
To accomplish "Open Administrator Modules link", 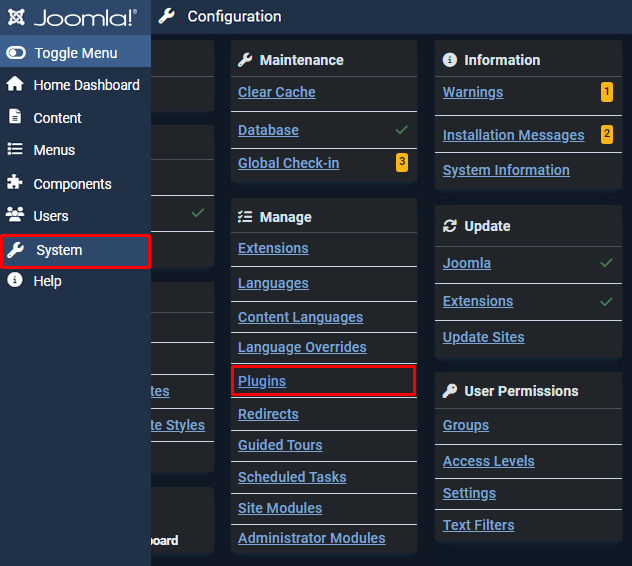I will 312,538.
